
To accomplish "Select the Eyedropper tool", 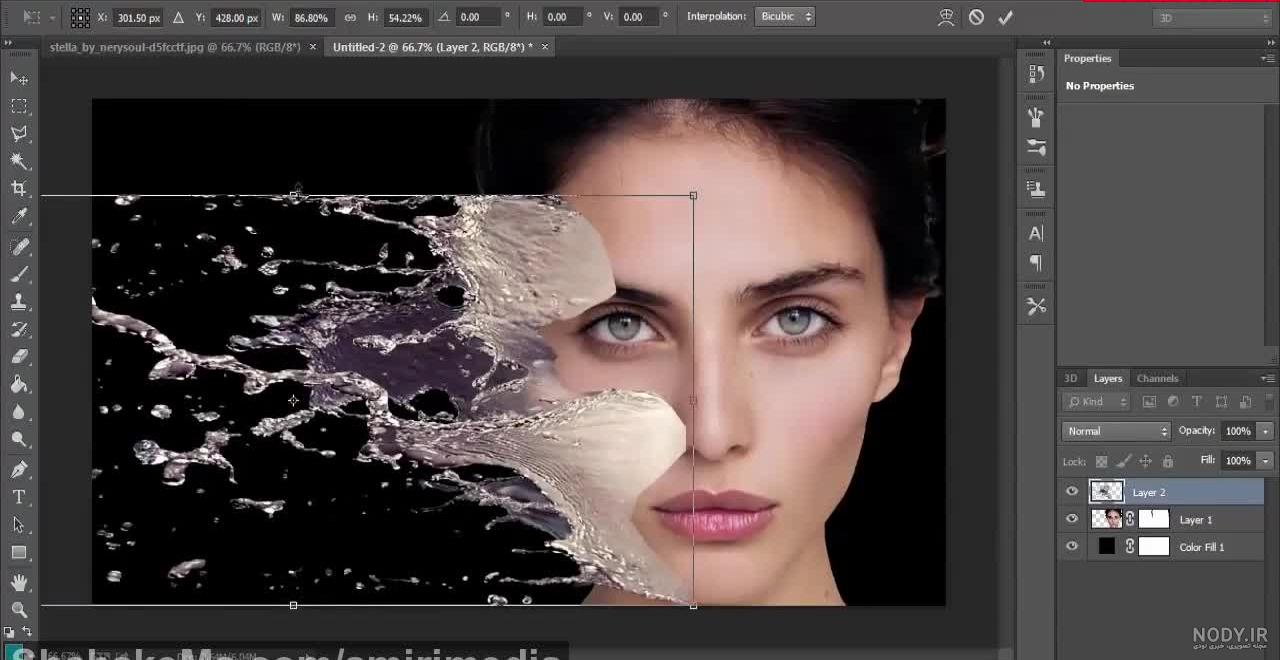I will (19, 216).
